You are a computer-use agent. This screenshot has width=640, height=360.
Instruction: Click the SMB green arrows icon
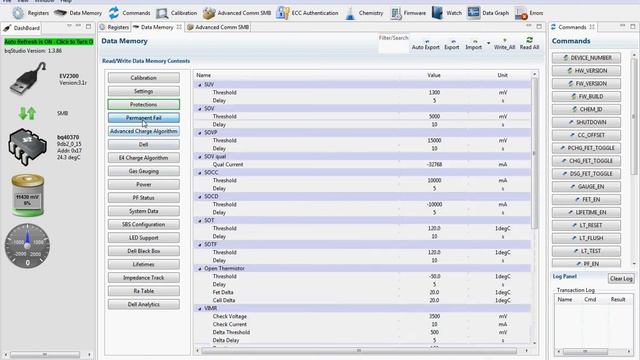click(x=27, y=113)
